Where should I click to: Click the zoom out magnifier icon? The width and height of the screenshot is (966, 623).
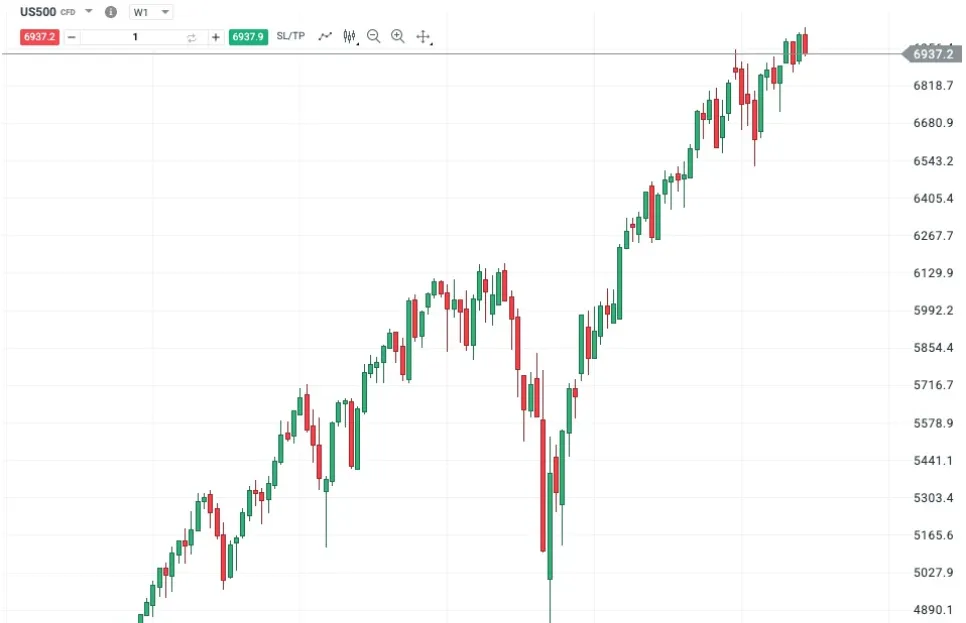373,36
